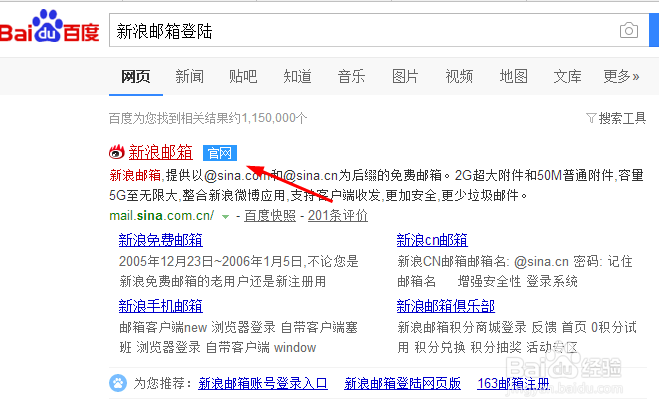Click description text 新浪邮箱积分商城登录
Image resolution: width=659 pixels, height=411 pixels.
(517, 337)
